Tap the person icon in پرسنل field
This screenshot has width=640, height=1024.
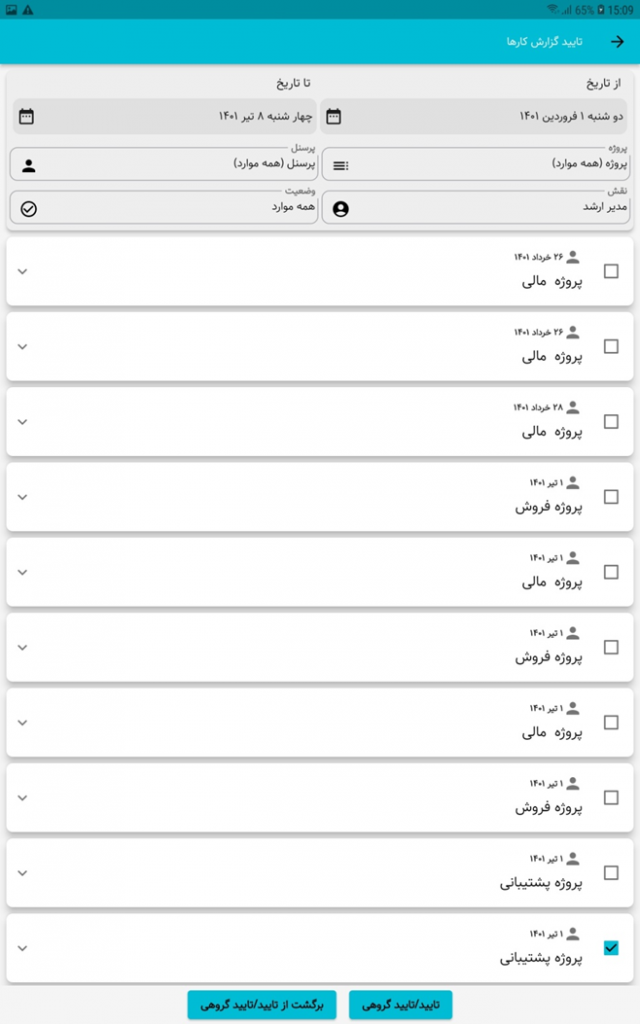click(x=29, y=166)
